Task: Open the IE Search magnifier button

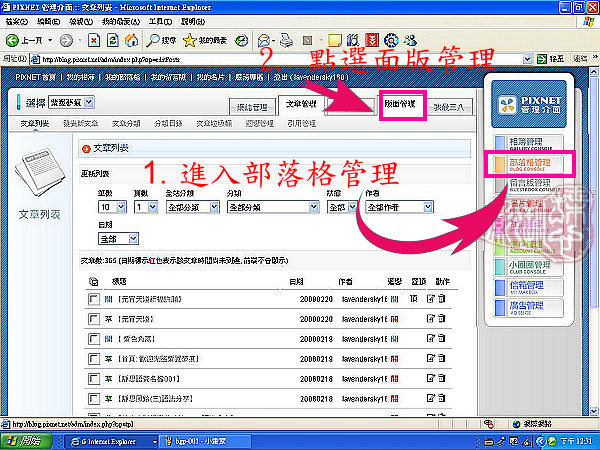Action: click(x=161, y=40)
